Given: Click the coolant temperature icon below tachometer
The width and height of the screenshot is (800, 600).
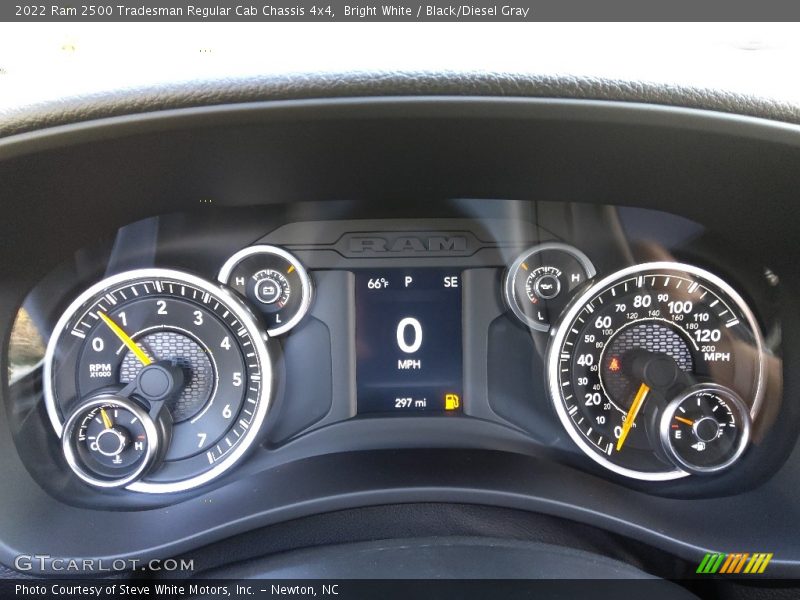Looking at the screenshot, I should [116, 459].
